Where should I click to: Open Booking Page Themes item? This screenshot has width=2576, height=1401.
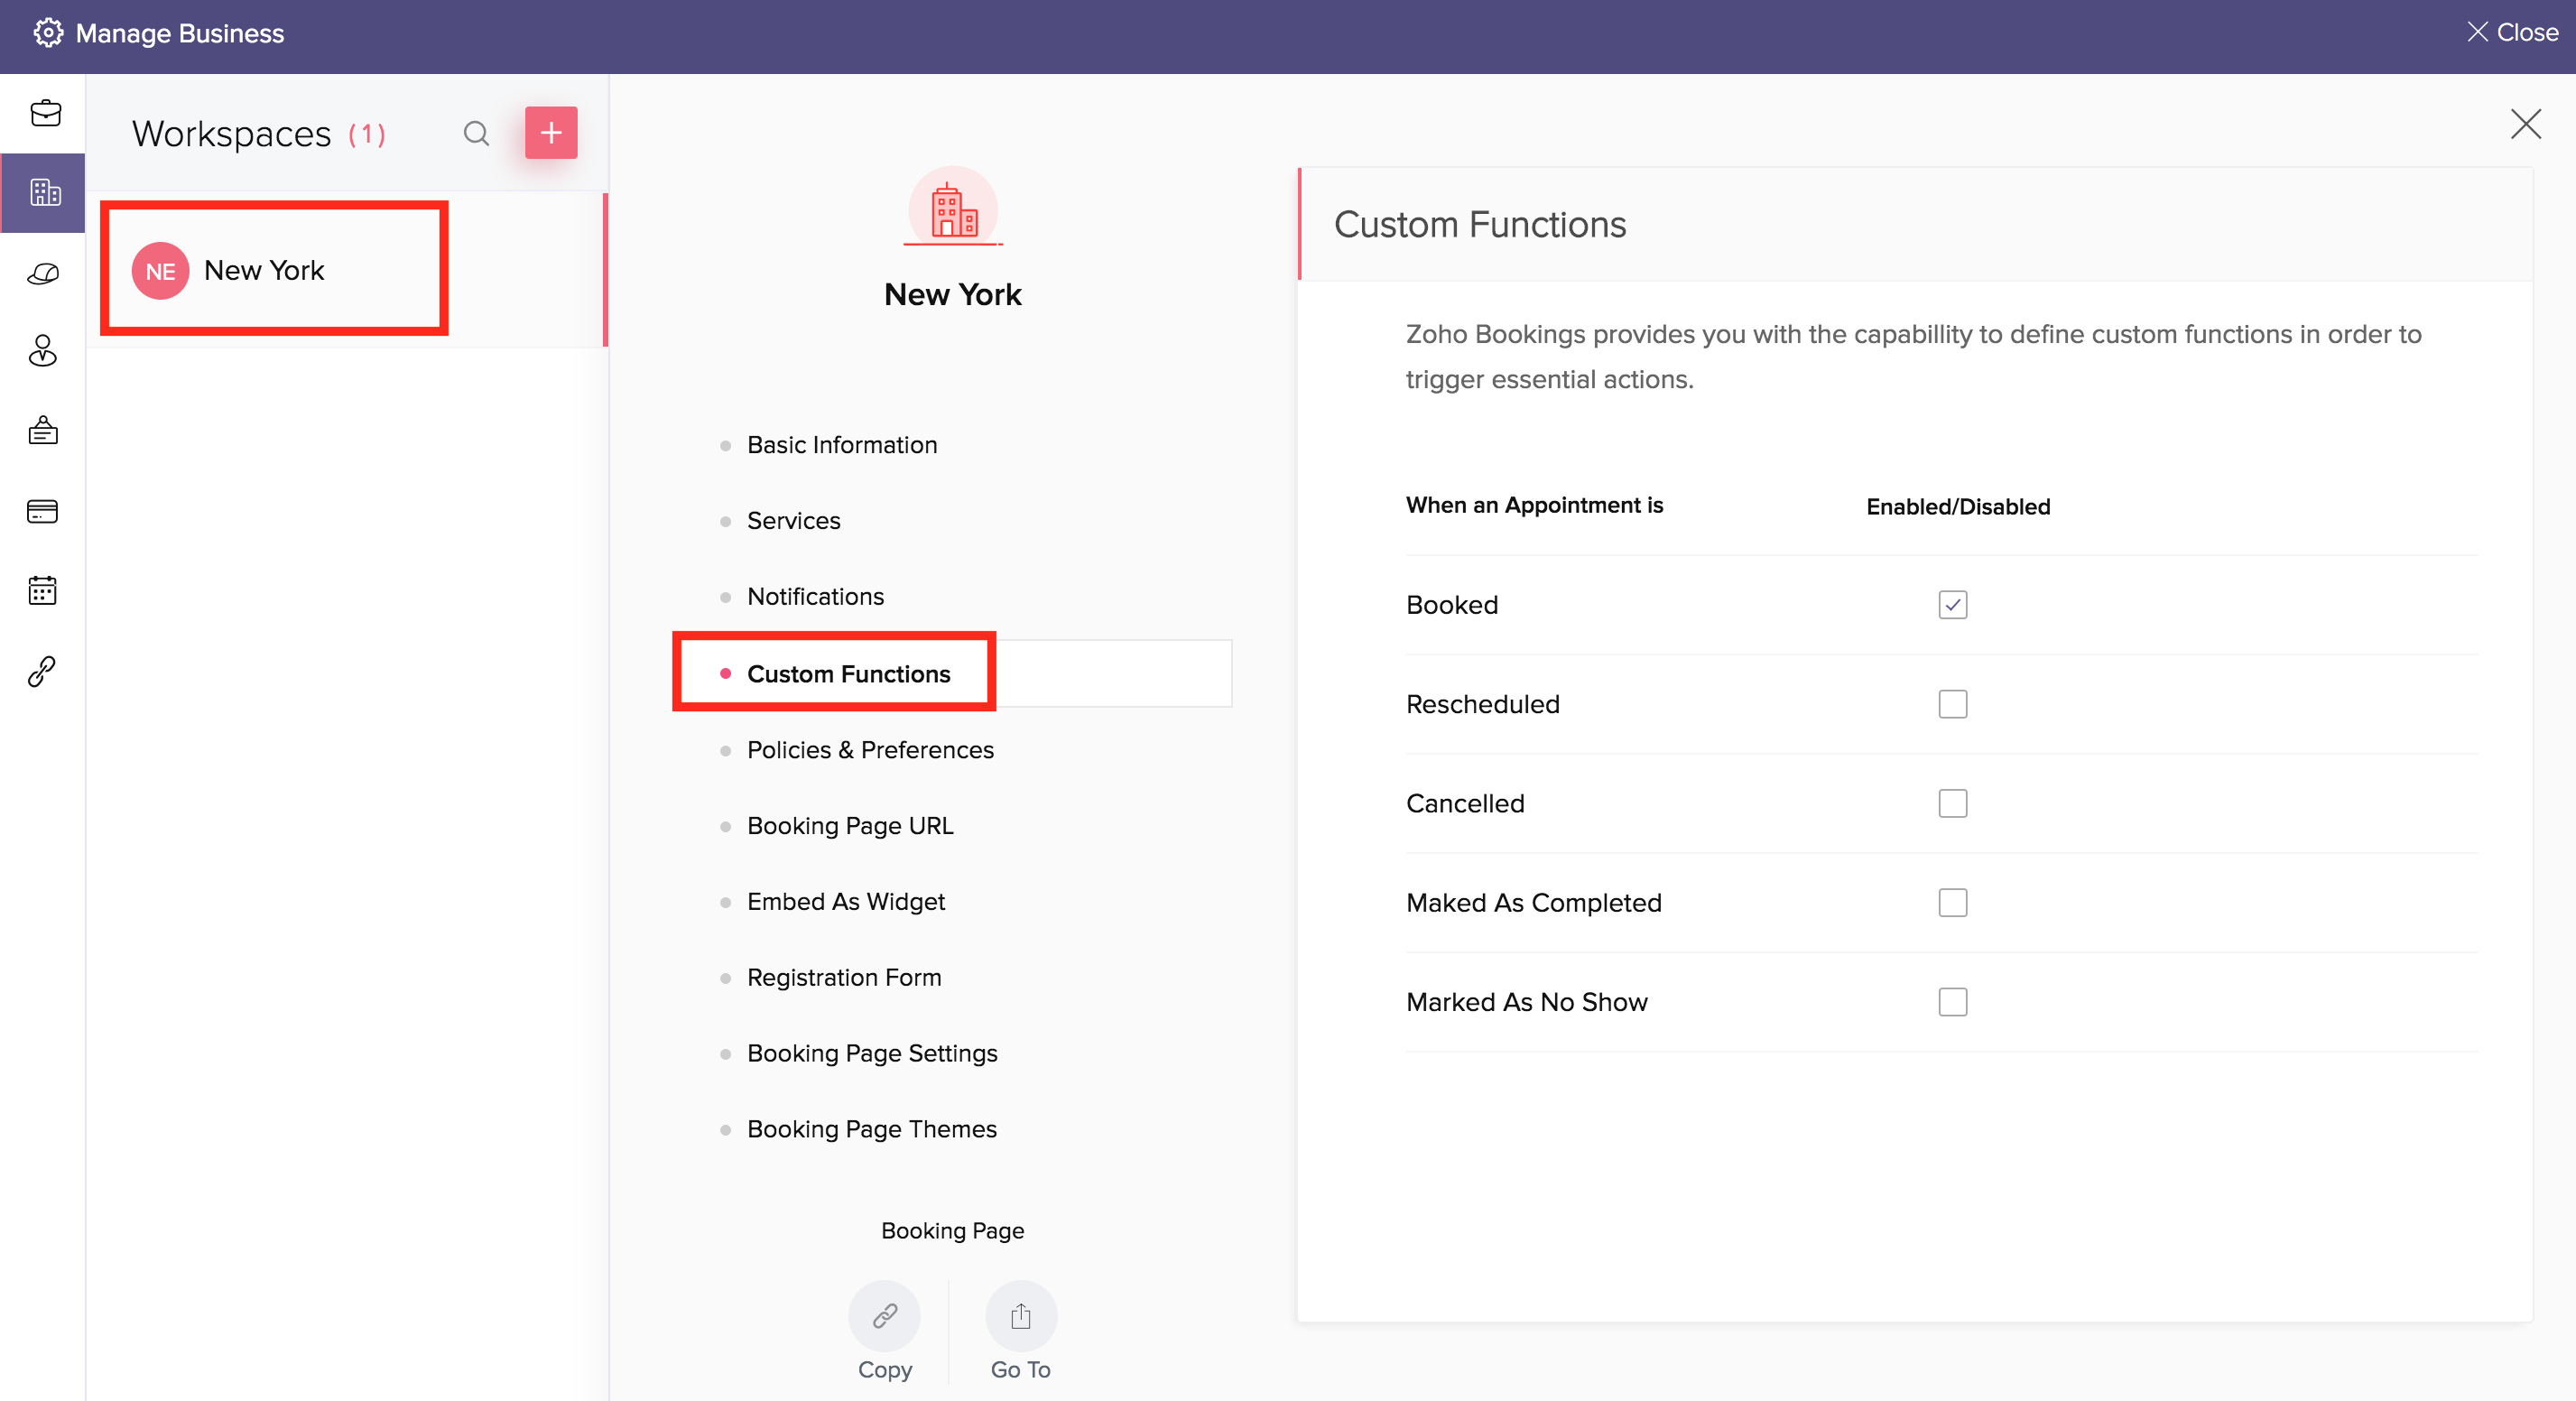(871, 1129)
